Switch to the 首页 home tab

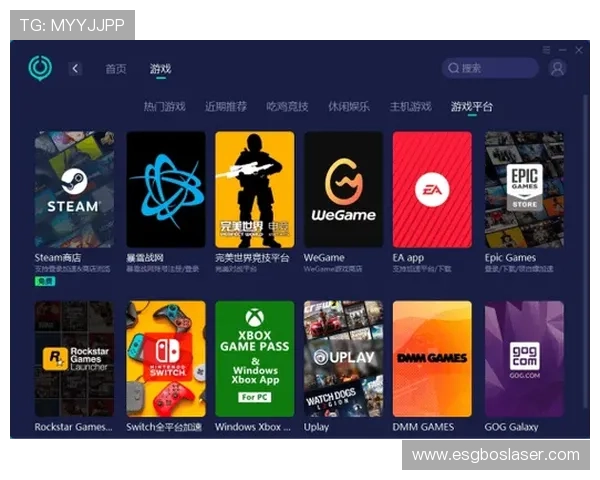[116, 69]
